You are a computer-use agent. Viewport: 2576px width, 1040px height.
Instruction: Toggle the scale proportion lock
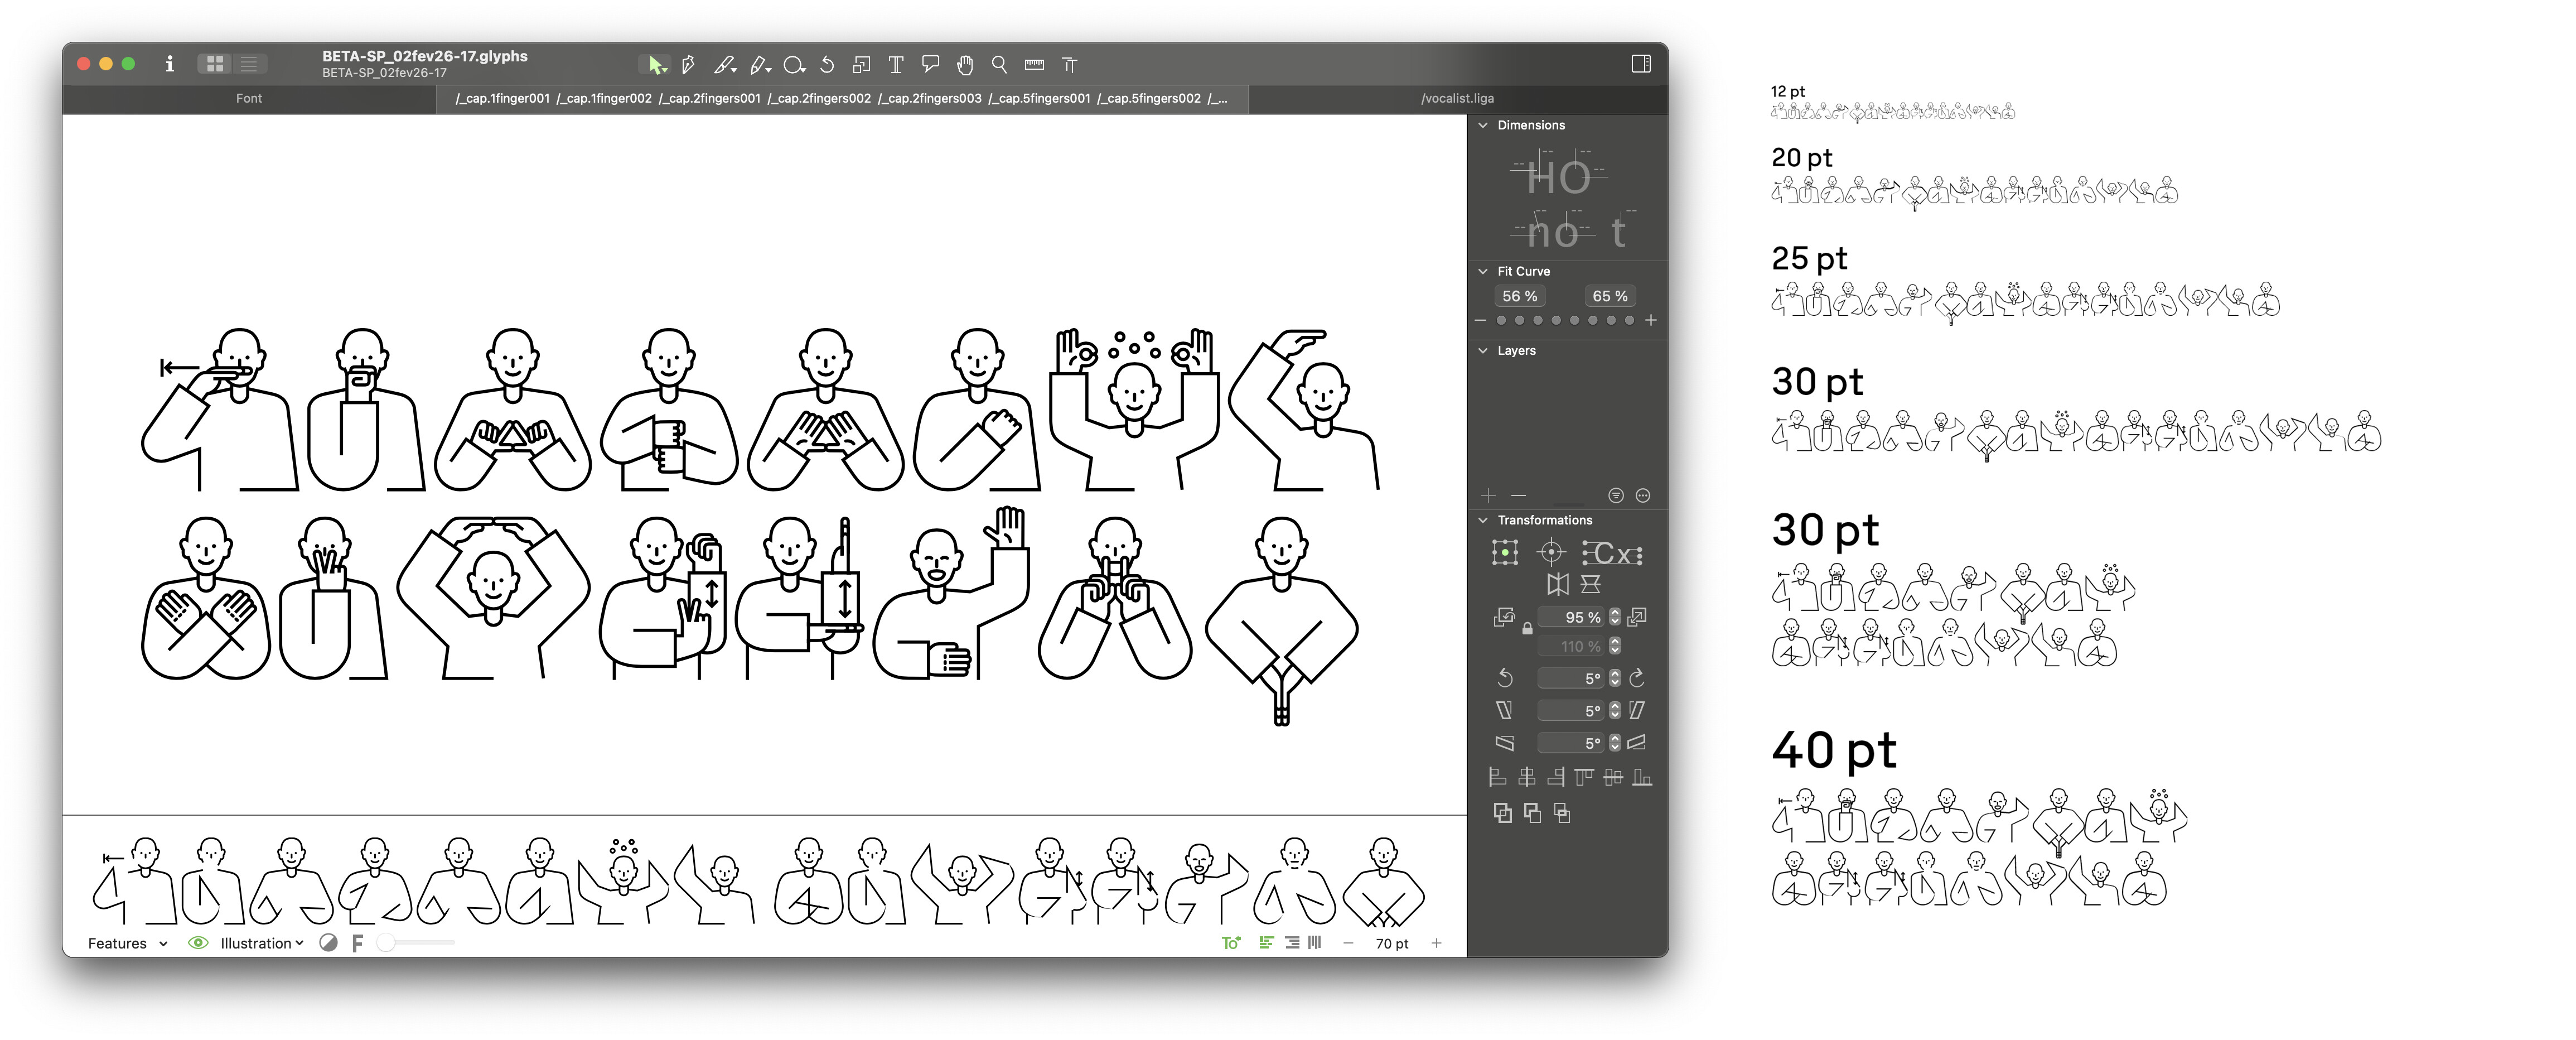1527,630
